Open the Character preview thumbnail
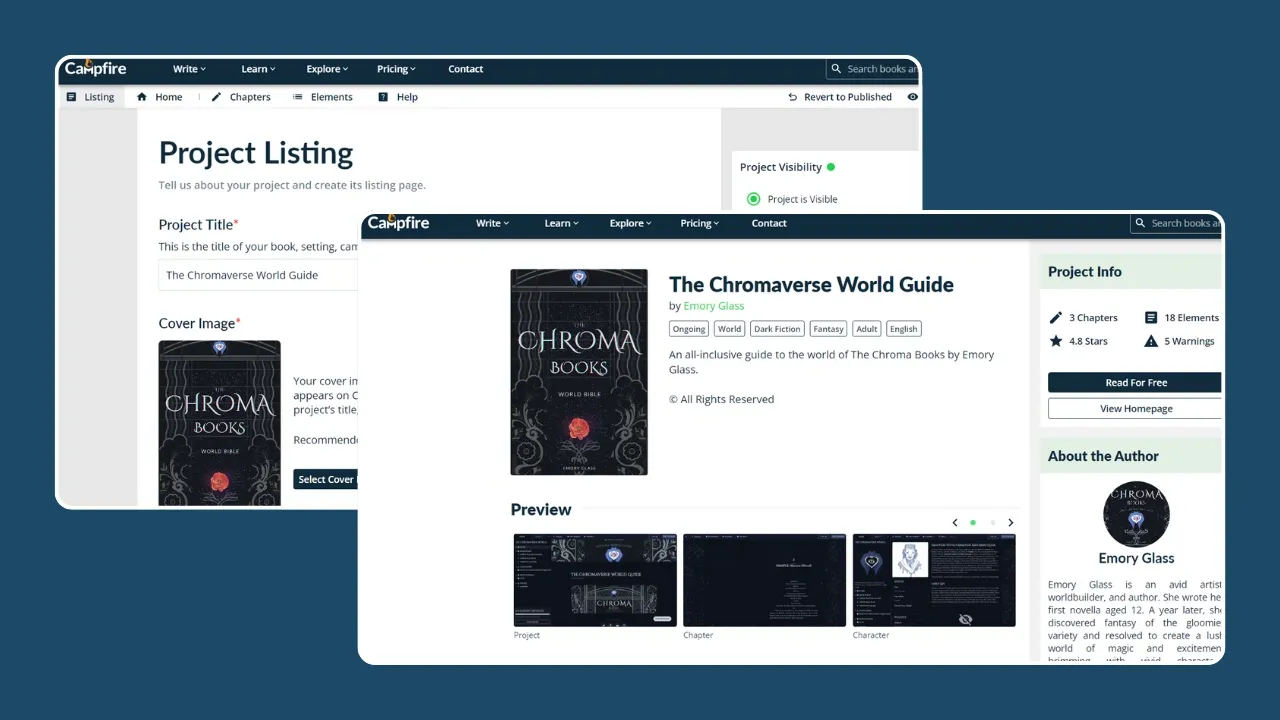 pyautogui.click(x=933, y=580)
